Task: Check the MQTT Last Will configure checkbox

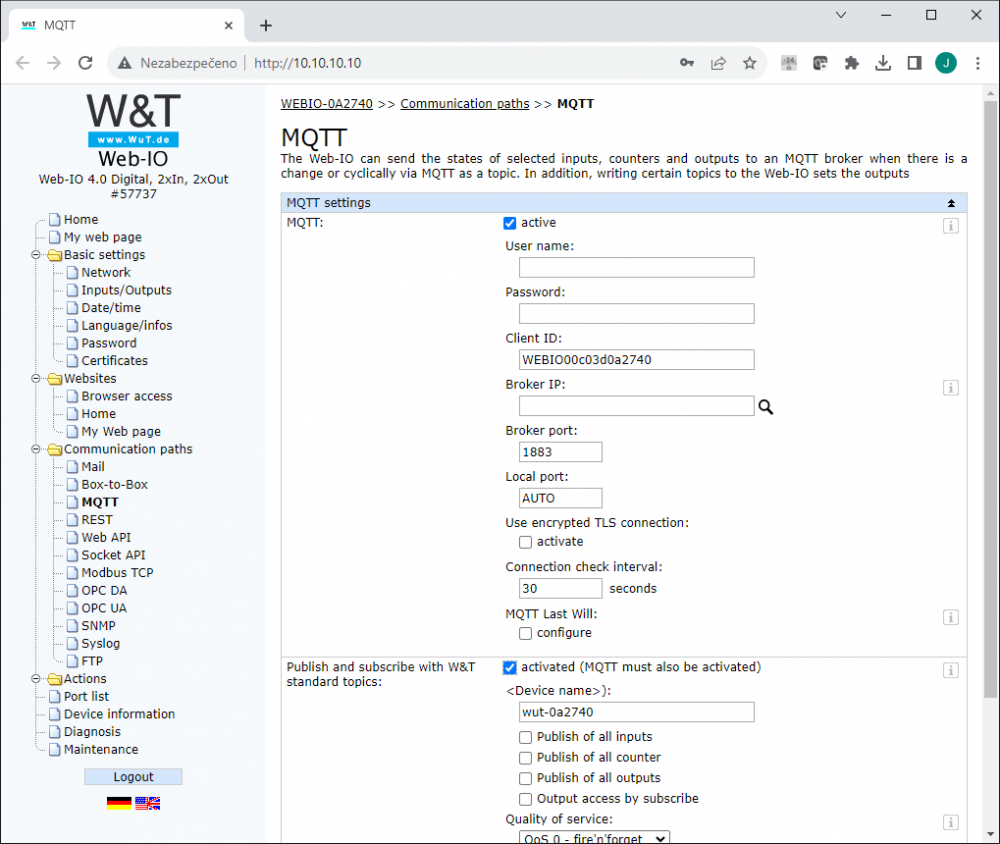Action: click(x=525, y=633)
